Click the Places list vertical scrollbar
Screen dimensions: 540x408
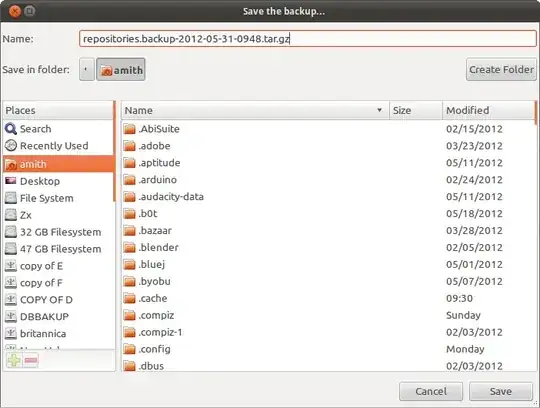(114, 151)
